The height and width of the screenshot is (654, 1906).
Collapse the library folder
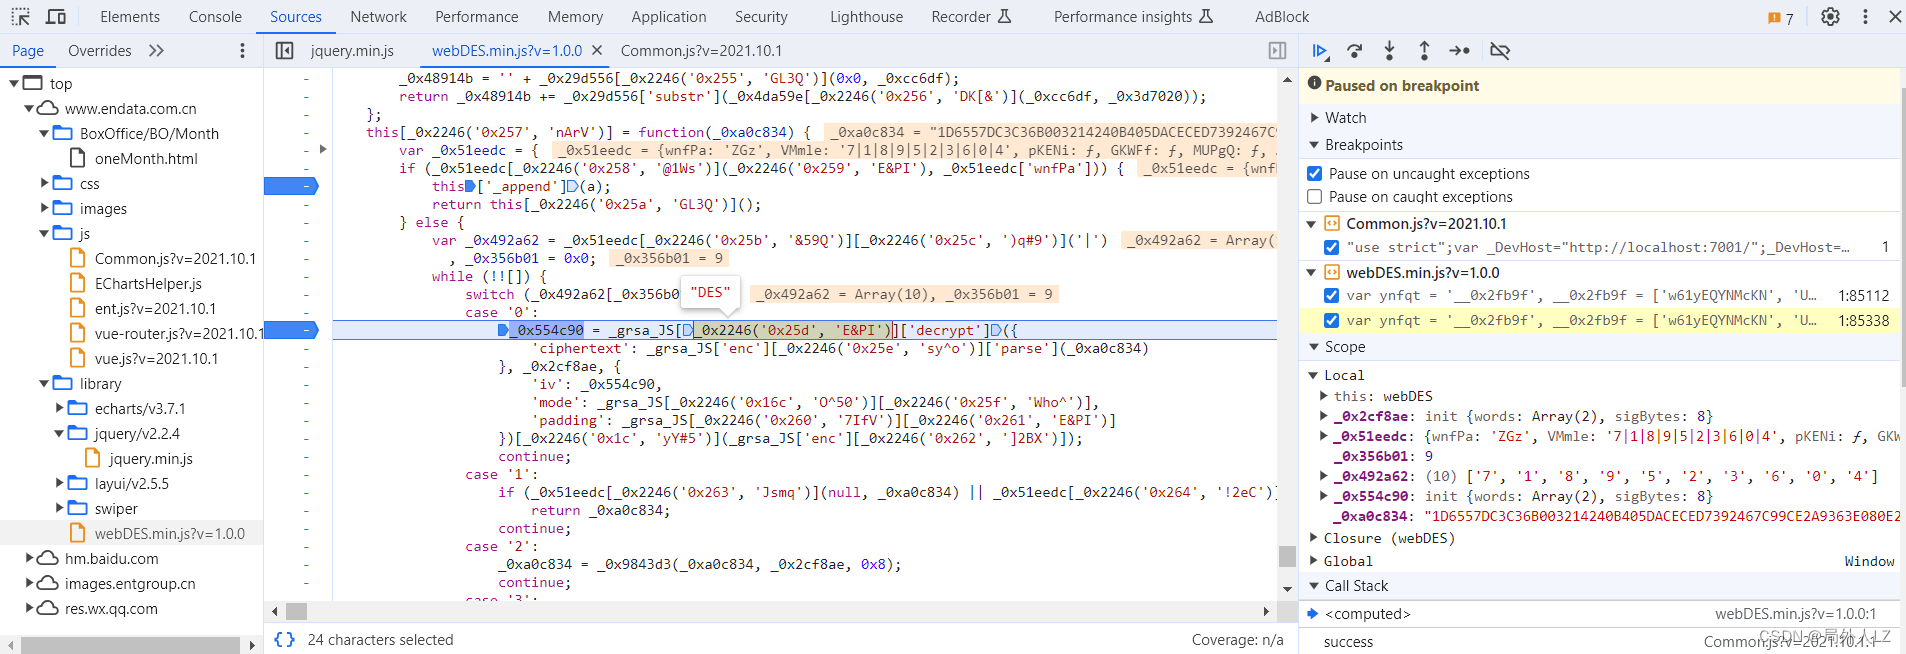tap(44, 383)
